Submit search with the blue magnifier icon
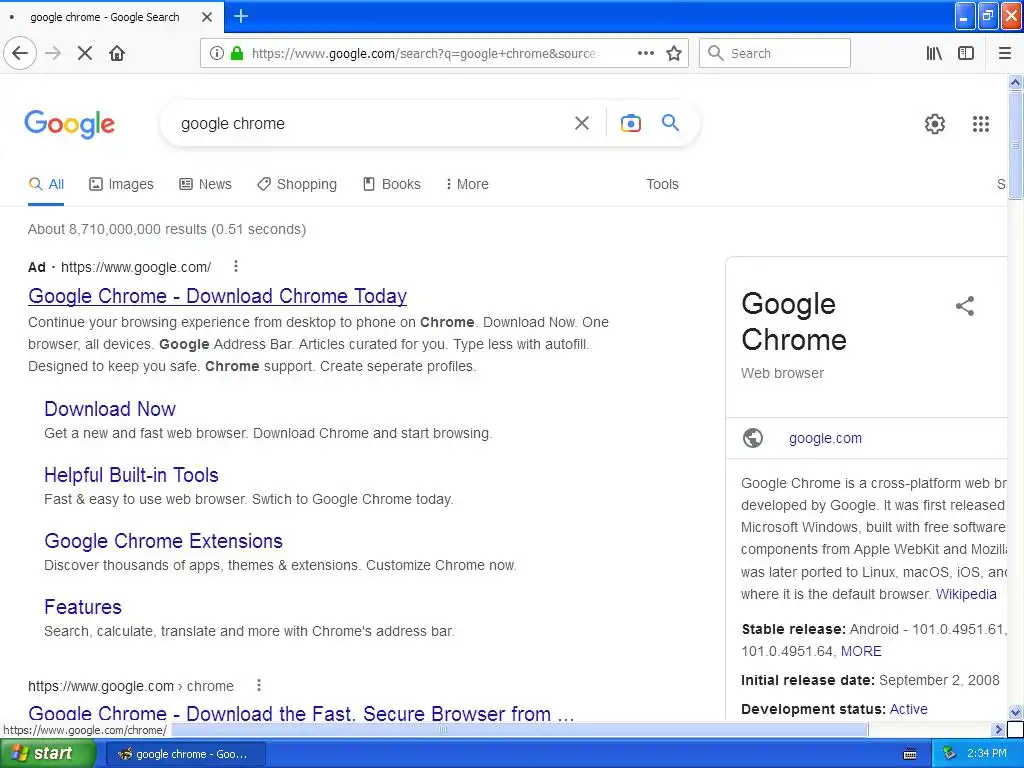Screen dimensions: 1024x768 pyautogui.click(x=670, y=122)
